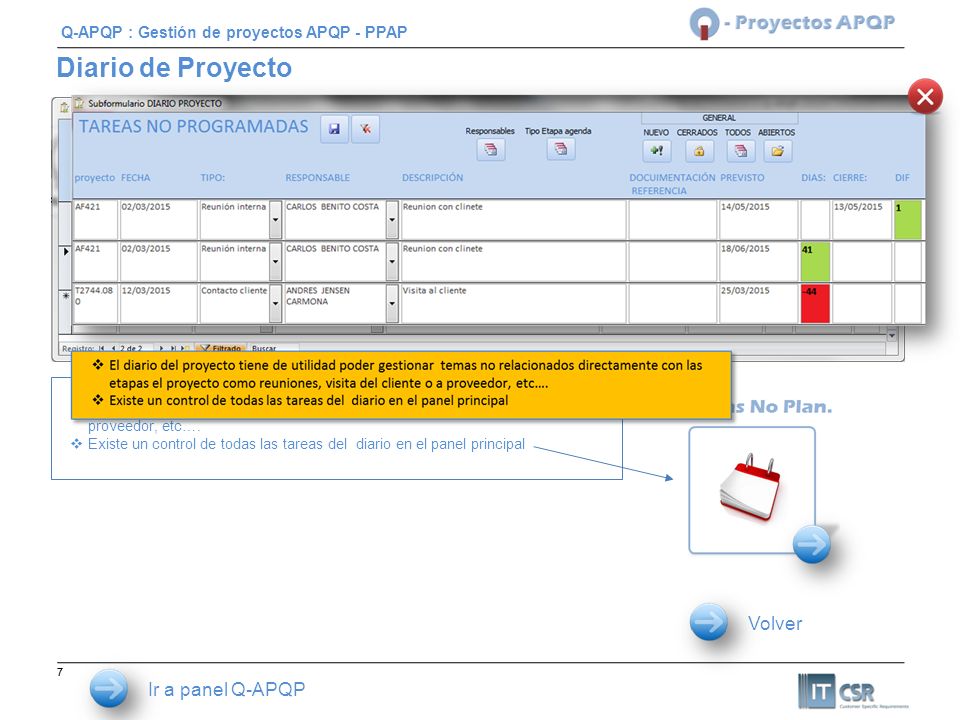Click the green DIF cell showing 1
This screenshot has height=720, width=960.
pyautogui.click(x=907, y=219)
